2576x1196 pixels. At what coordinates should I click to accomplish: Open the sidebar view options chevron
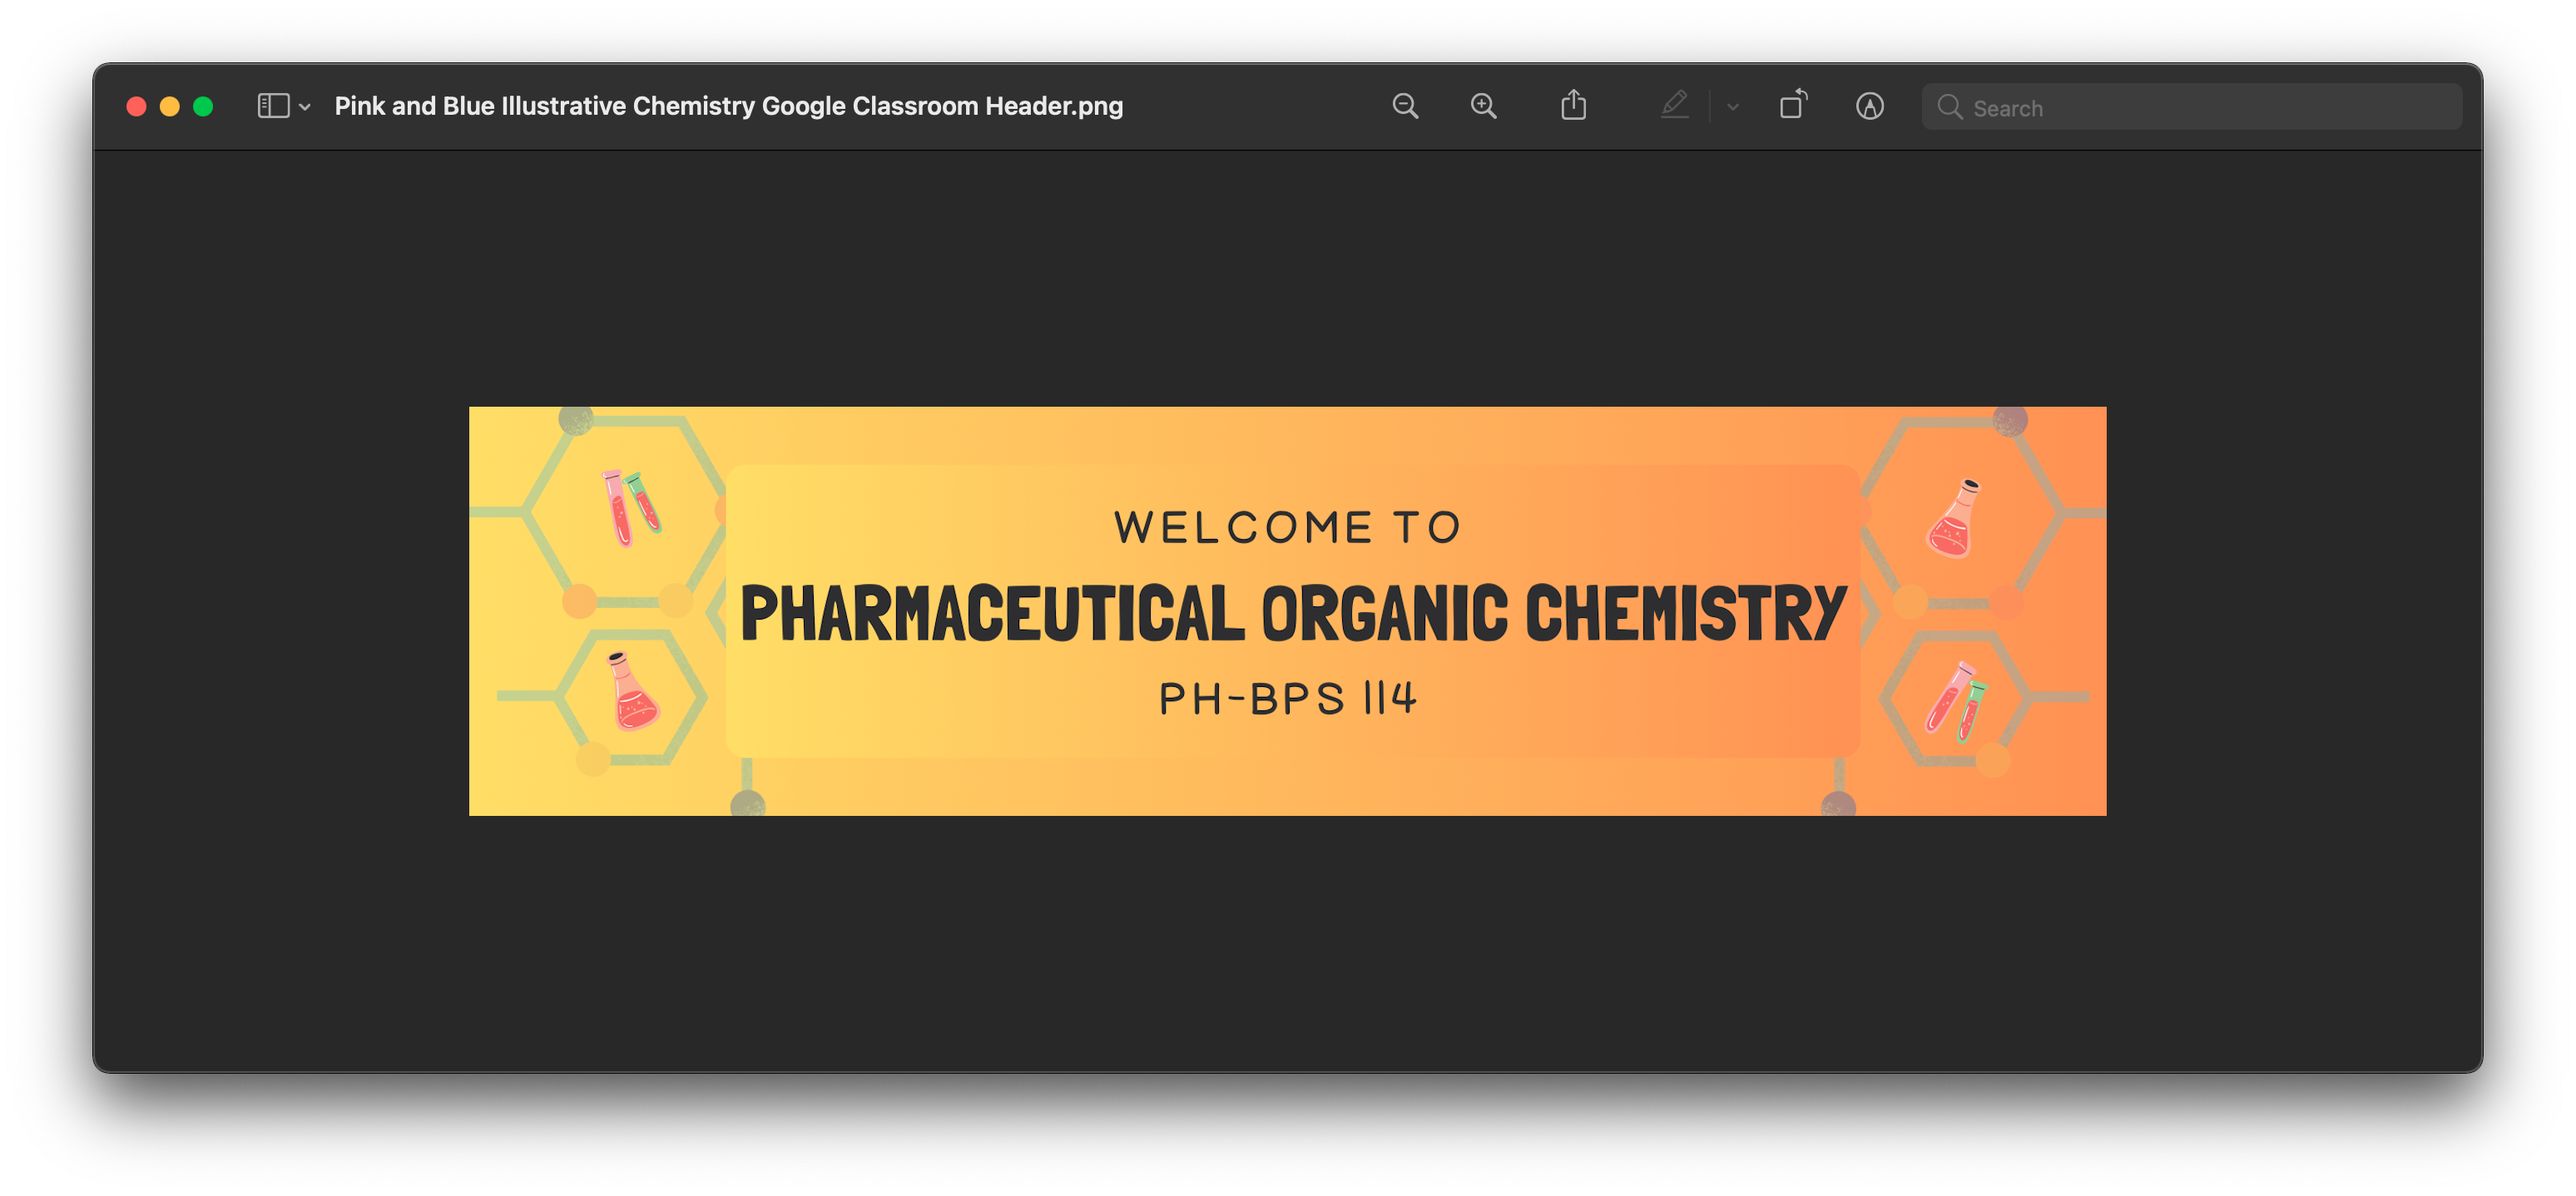pos(305,107)
